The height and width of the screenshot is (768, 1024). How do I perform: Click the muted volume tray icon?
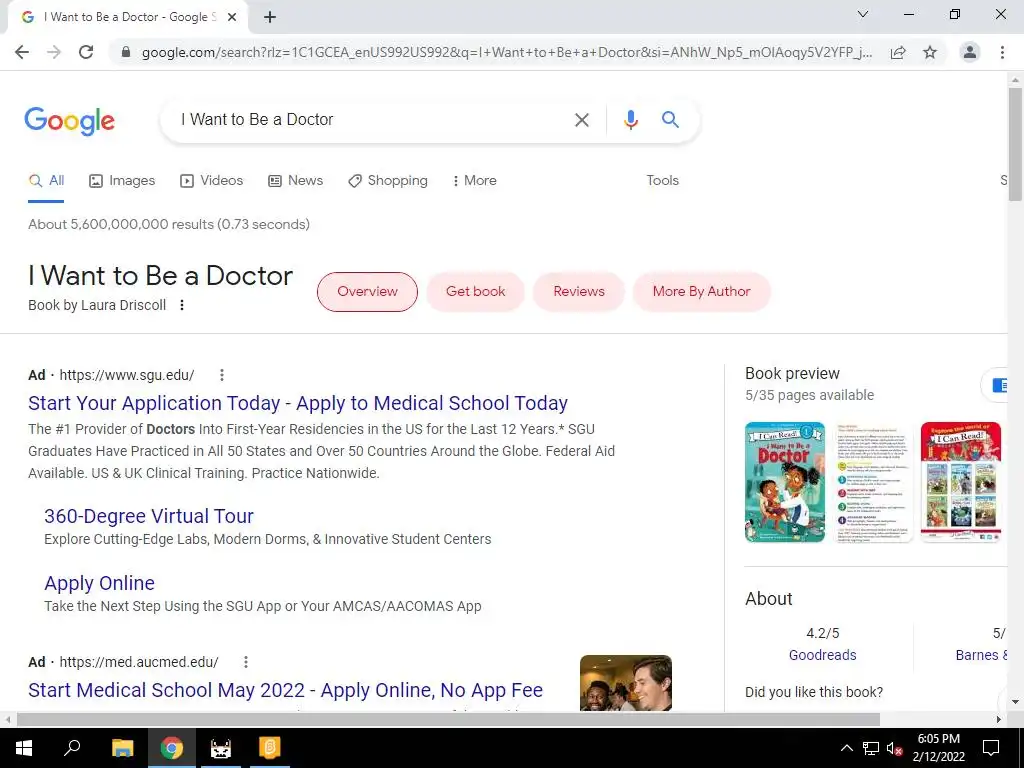click(x=894, y=748)
